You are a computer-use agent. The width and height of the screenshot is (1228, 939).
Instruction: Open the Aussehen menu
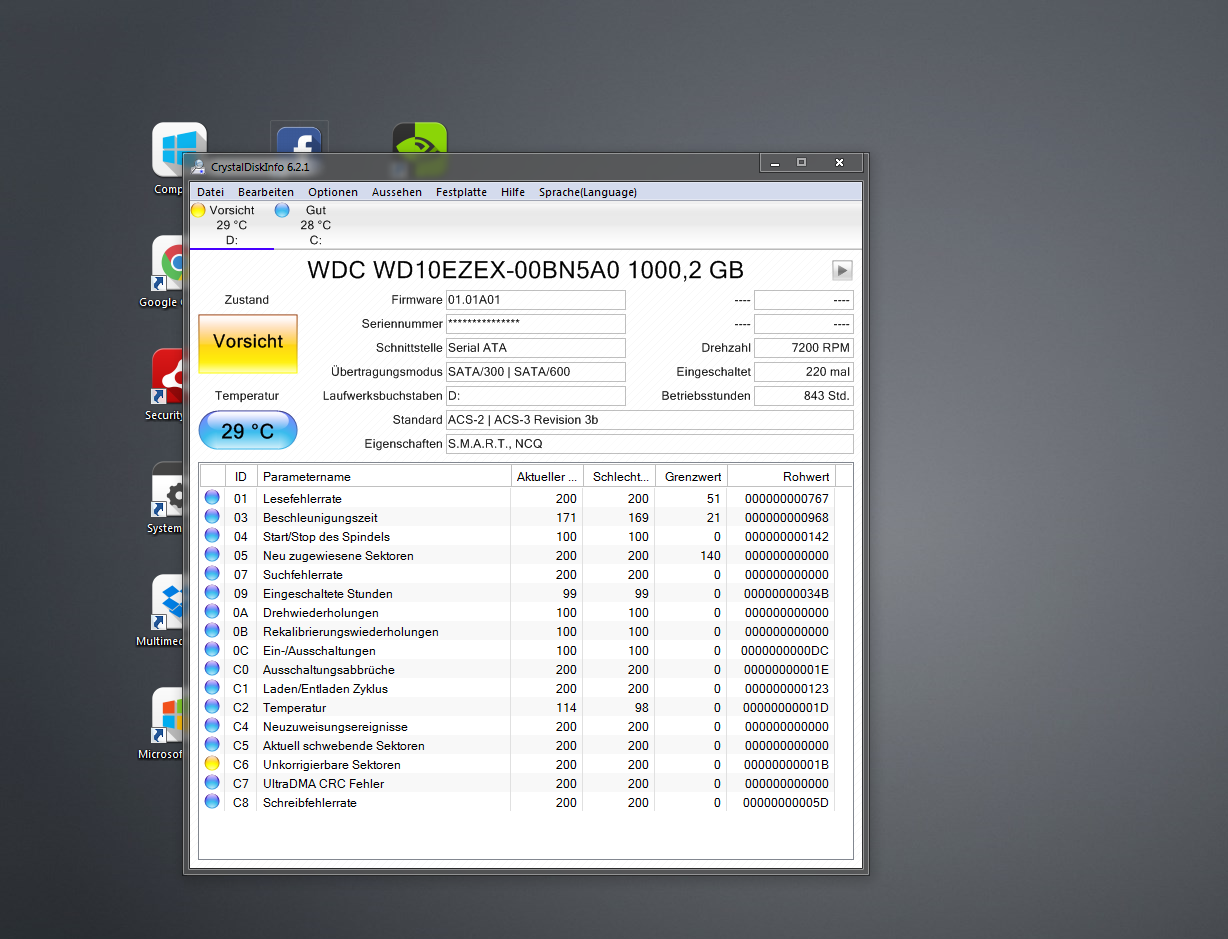click(x=397, y=192)
